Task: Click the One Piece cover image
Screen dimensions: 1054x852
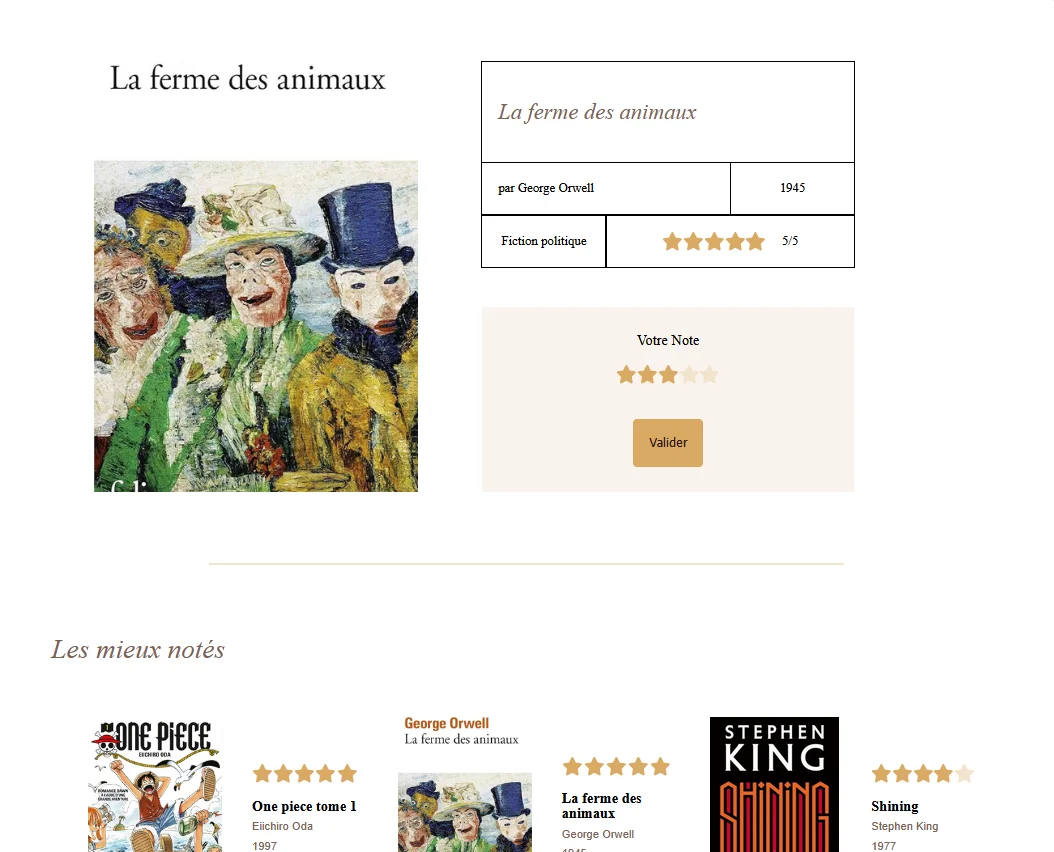Action: click(155, 784)
